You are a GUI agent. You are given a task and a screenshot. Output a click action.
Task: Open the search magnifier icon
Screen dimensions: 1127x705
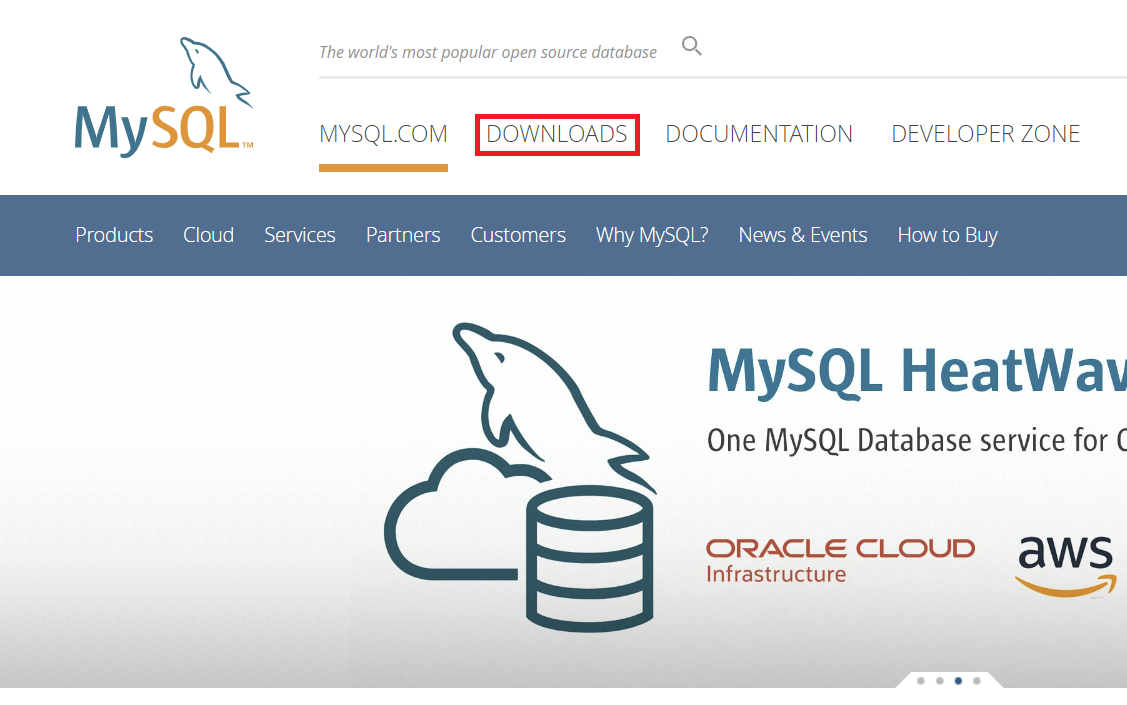pyautogui.click(x=691, y=46)
